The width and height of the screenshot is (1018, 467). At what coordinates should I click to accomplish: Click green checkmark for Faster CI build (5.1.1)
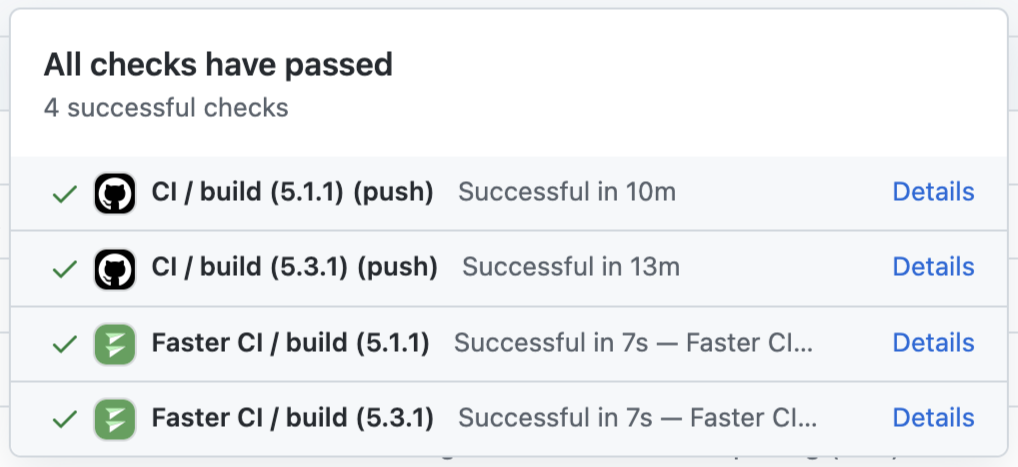[65, 344]
